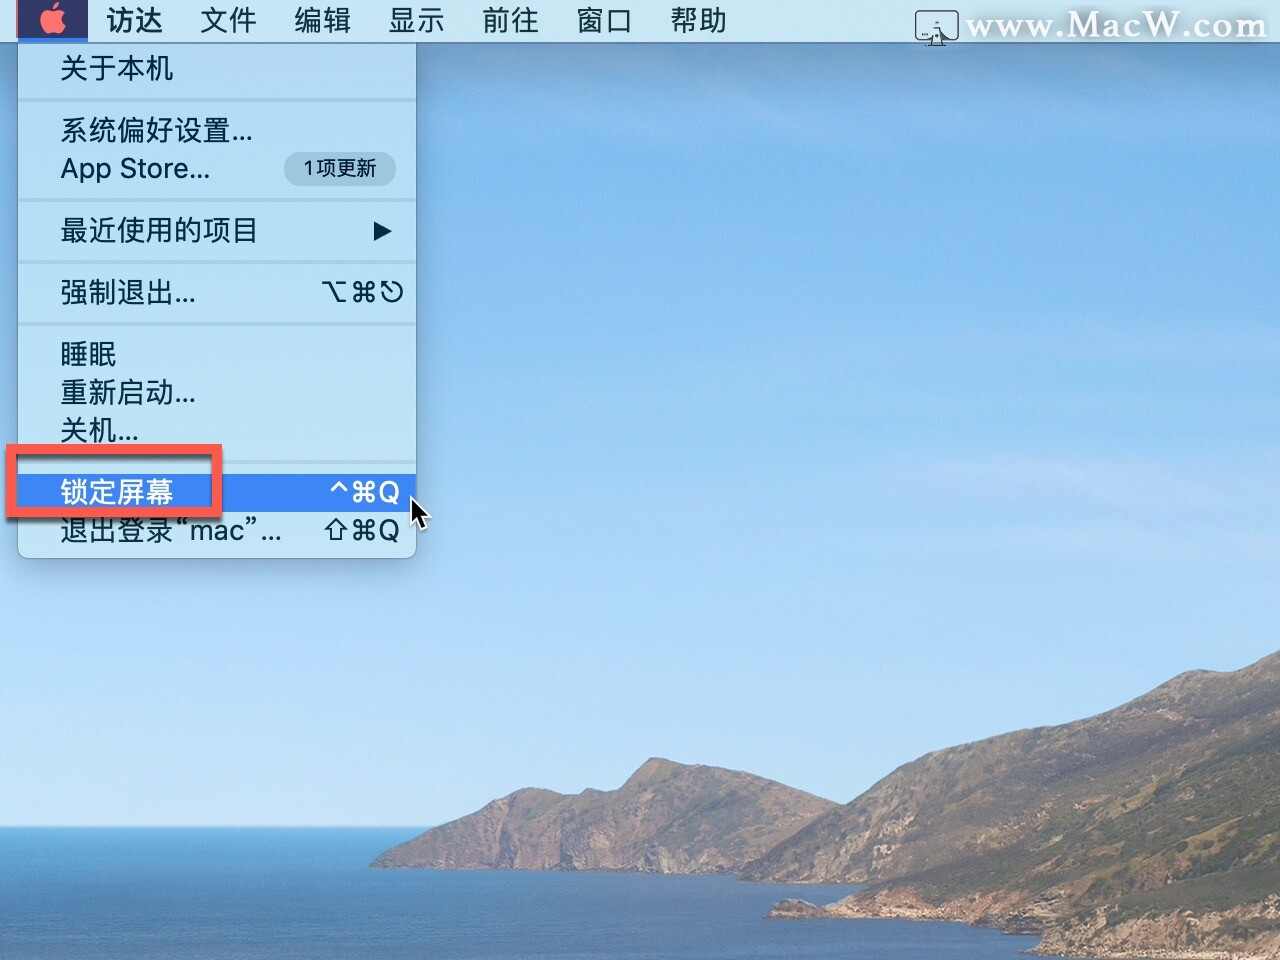Screen dimensions: 1280x960
Task: Open the 访达 (Finder) menu
Action: (x=133, y=20)
